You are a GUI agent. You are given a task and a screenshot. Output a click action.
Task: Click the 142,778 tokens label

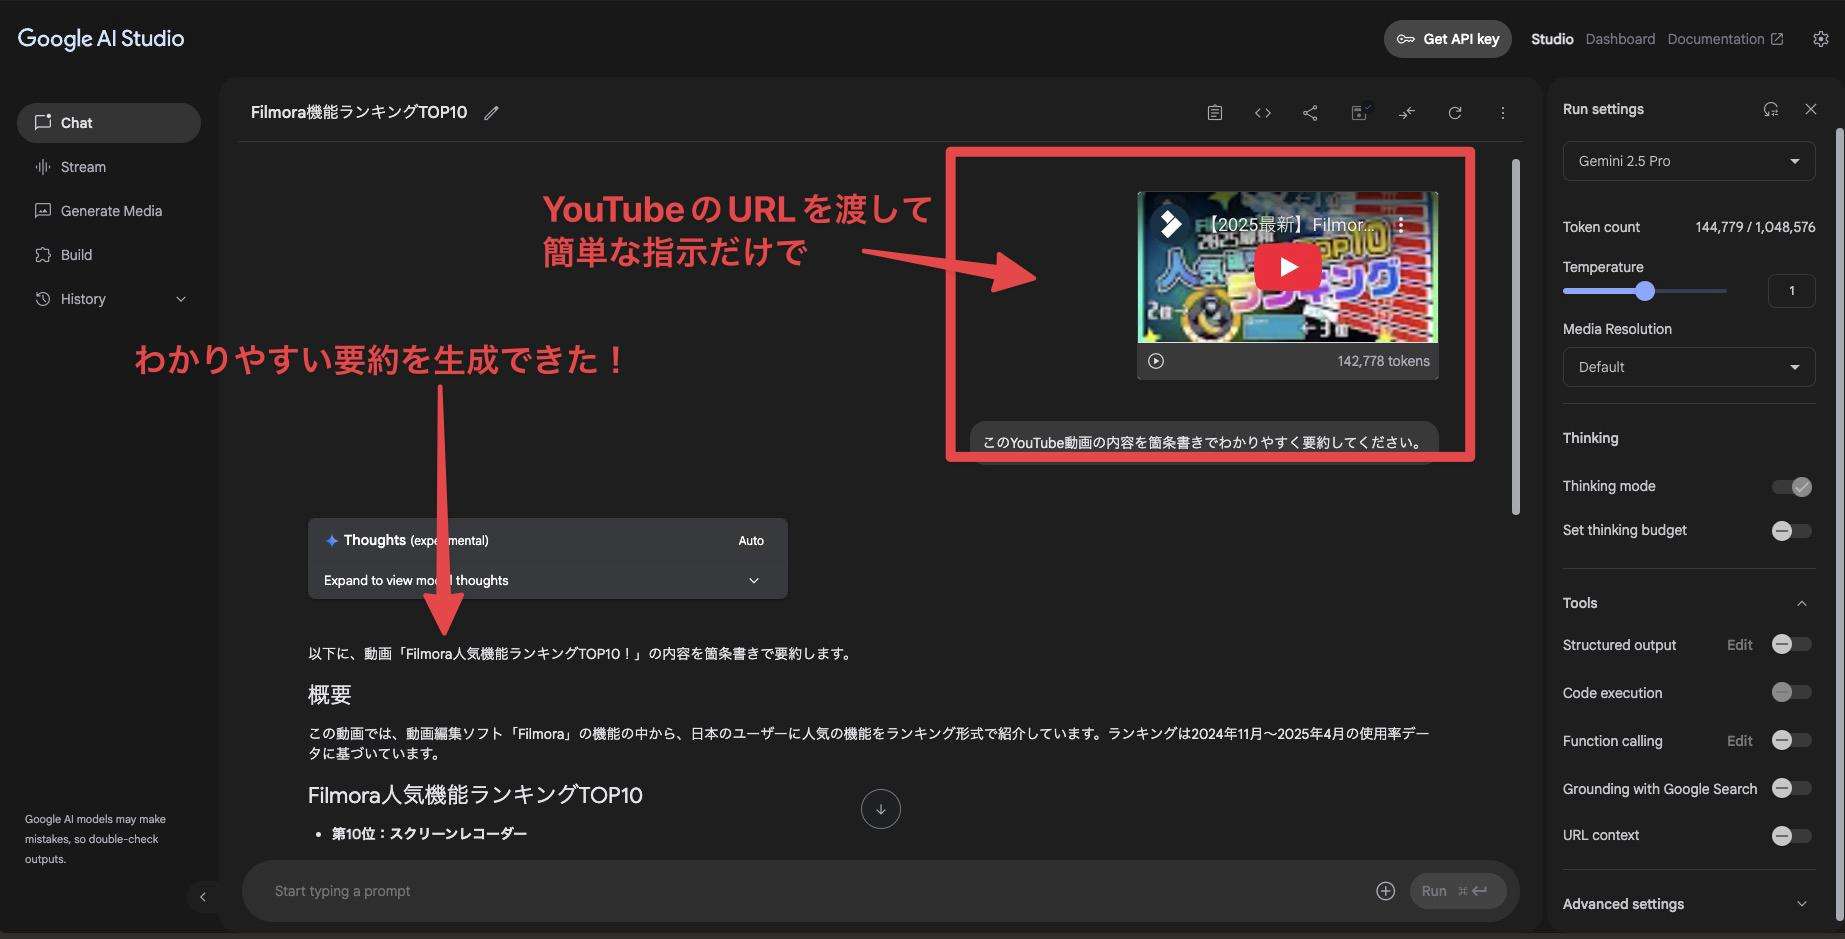click(1383, 361)
